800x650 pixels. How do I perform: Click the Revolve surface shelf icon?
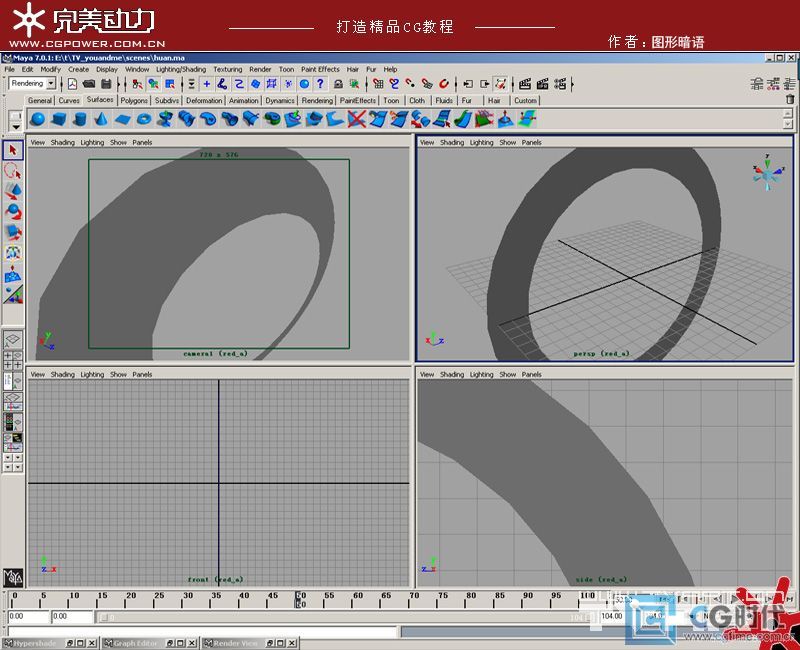[x=165, y=119]
